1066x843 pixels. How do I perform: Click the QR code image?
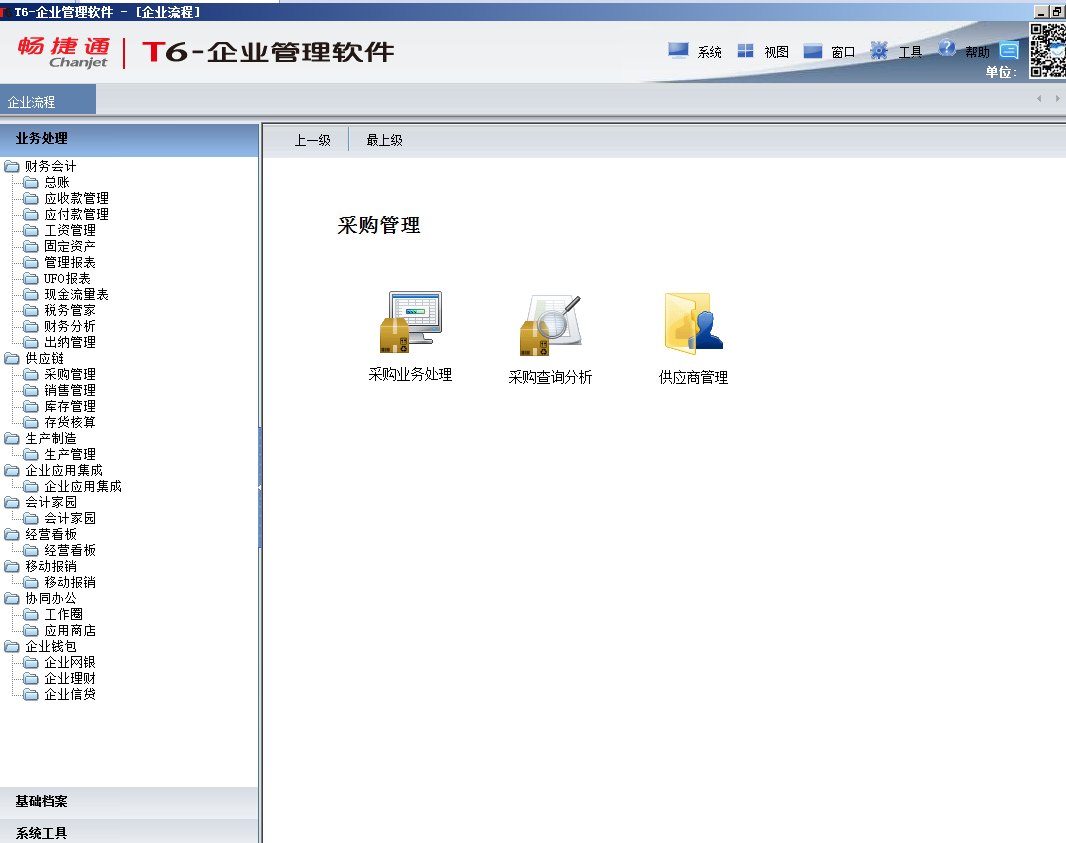1047,50
